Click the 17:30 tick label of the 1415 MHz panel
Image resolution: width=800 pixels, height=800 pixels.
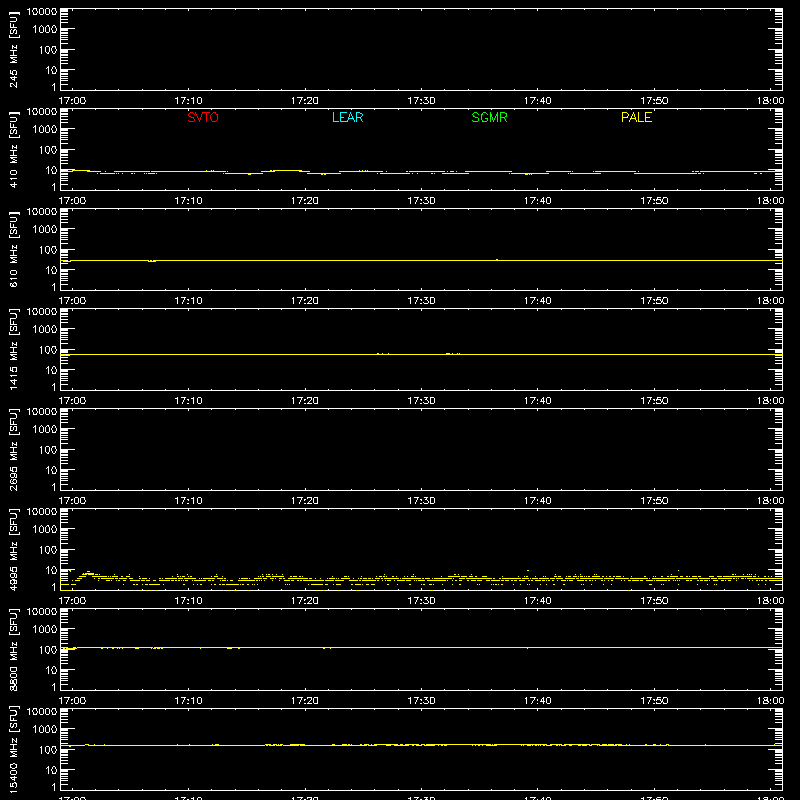click(421, 401)
